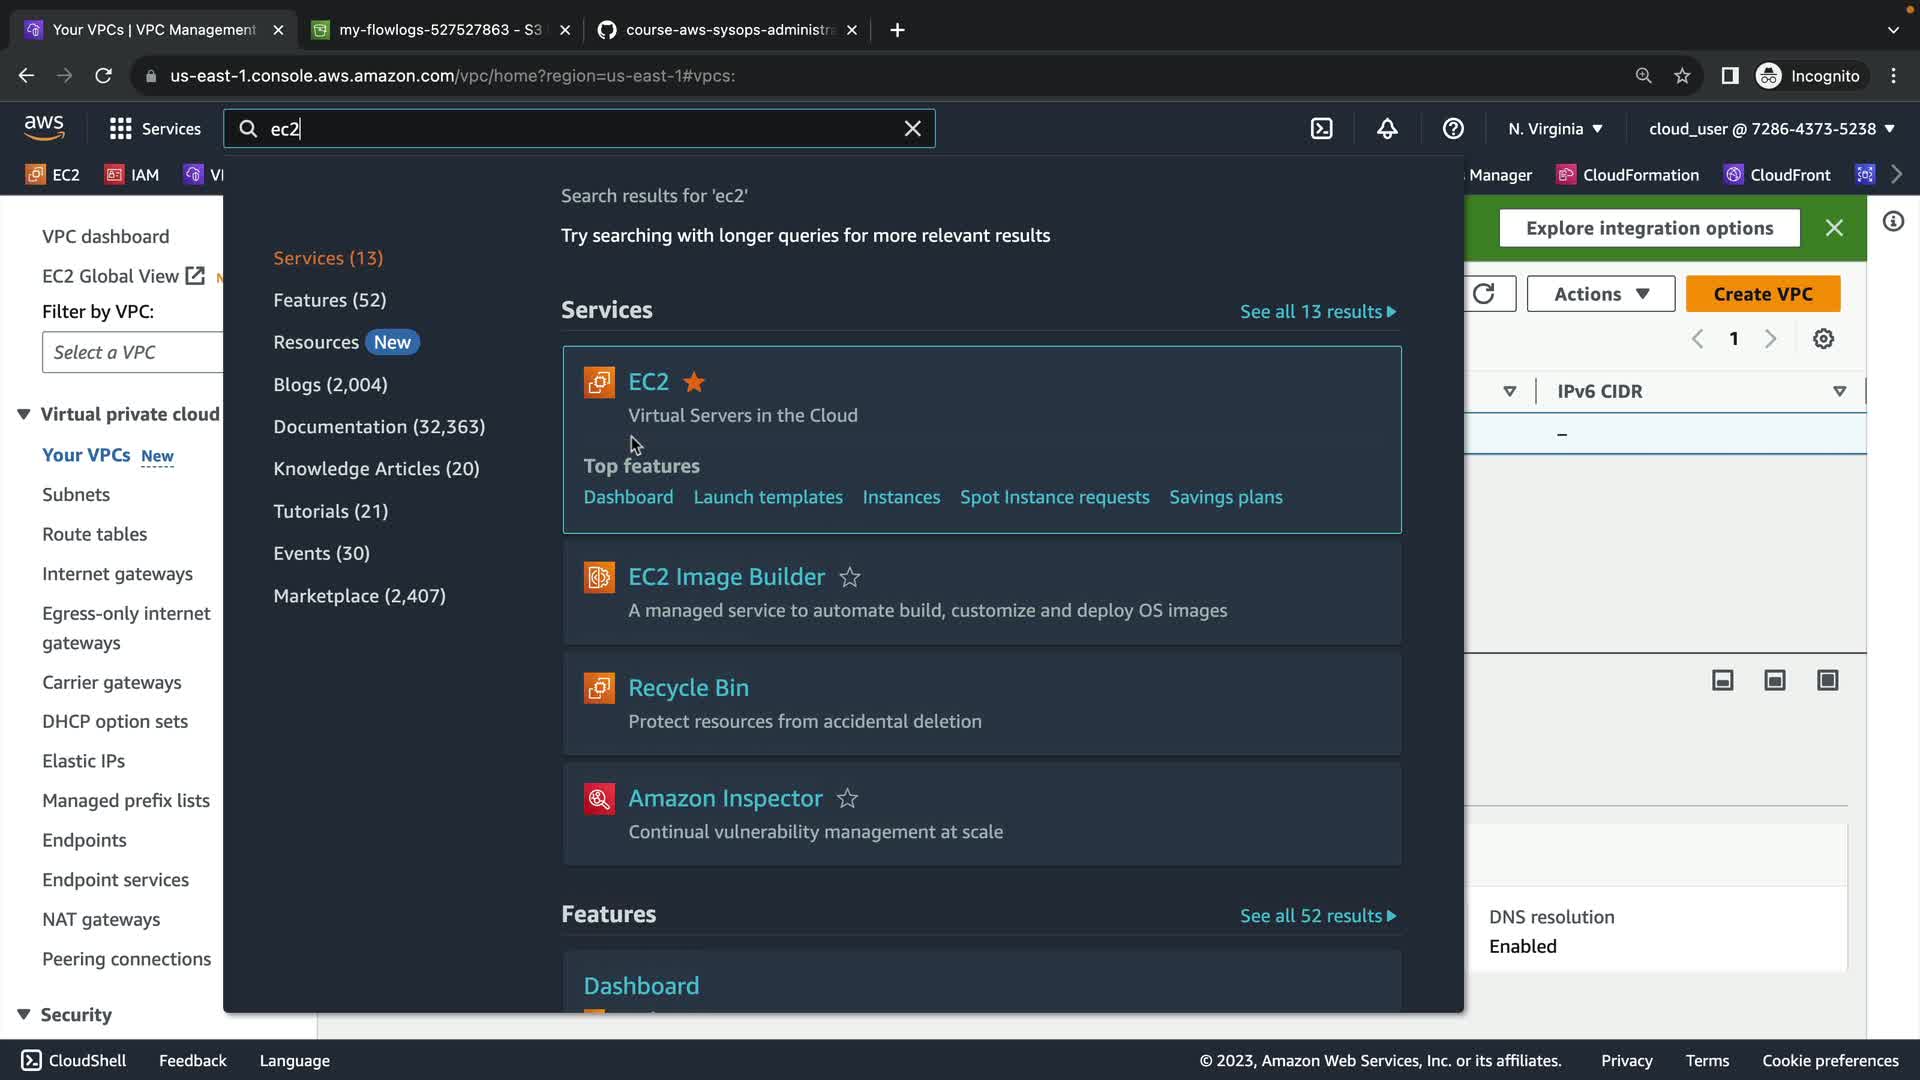Open the help question mark menu
The height and width of the screenshot is (1080, 1920).
tap(1453, 129)
